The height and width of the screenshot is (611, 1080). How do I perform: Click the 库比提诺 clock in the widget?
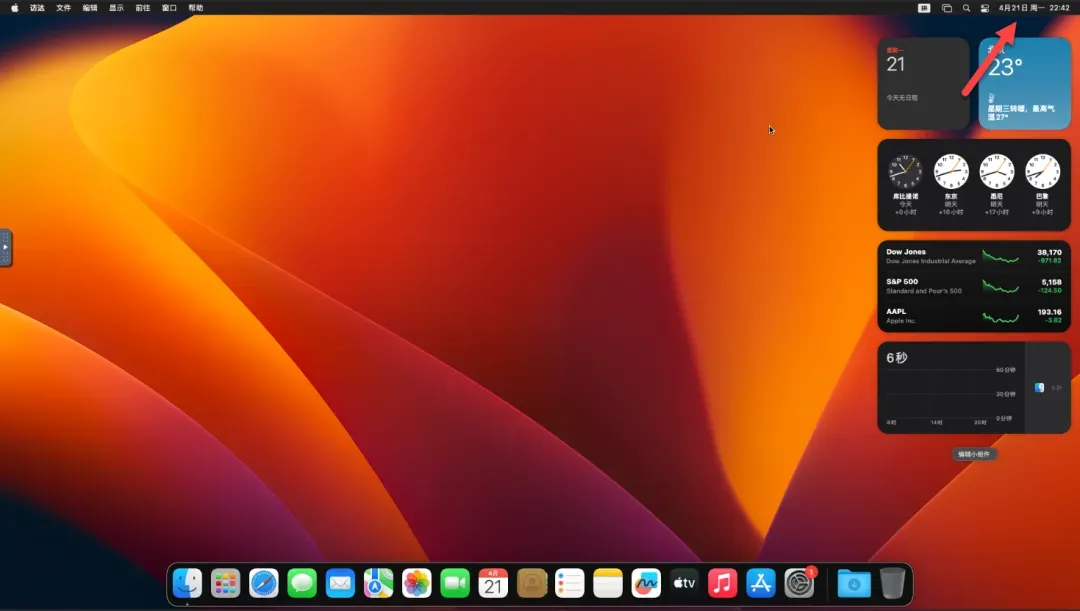[905, 172]
